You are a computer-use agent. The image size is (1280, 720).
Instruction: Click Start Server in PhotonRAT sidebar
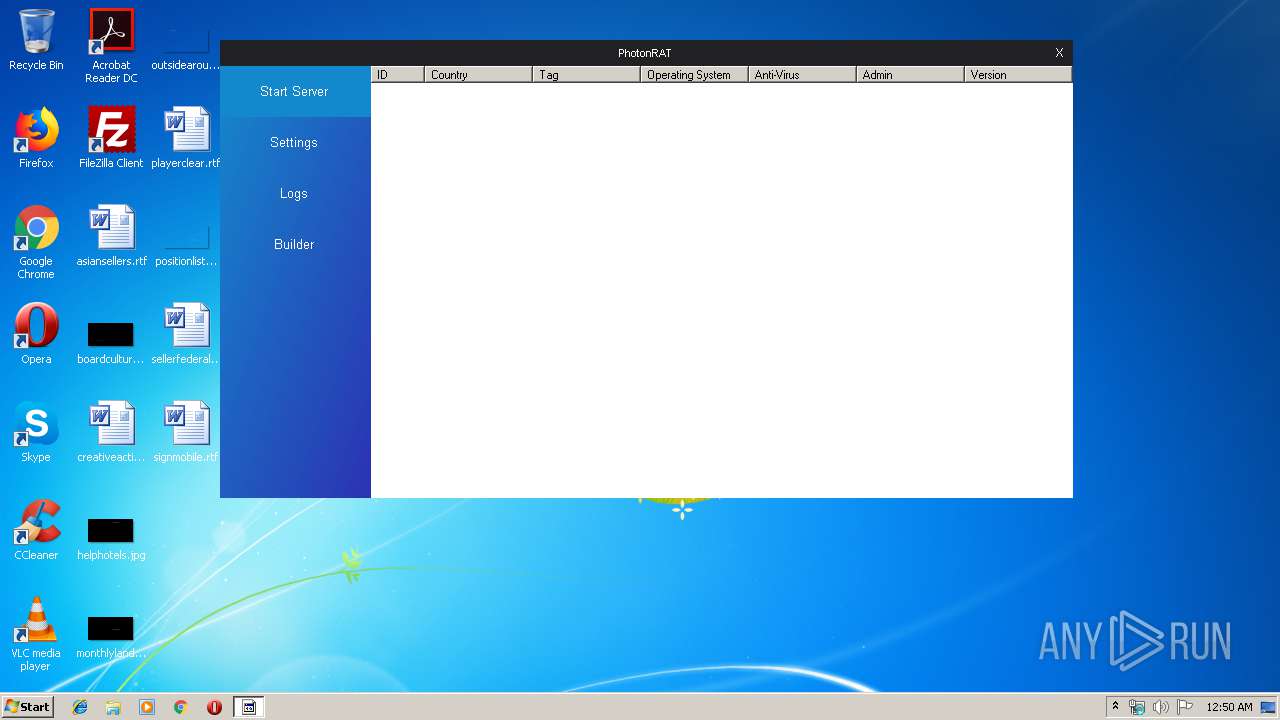(x=295, y=92)
